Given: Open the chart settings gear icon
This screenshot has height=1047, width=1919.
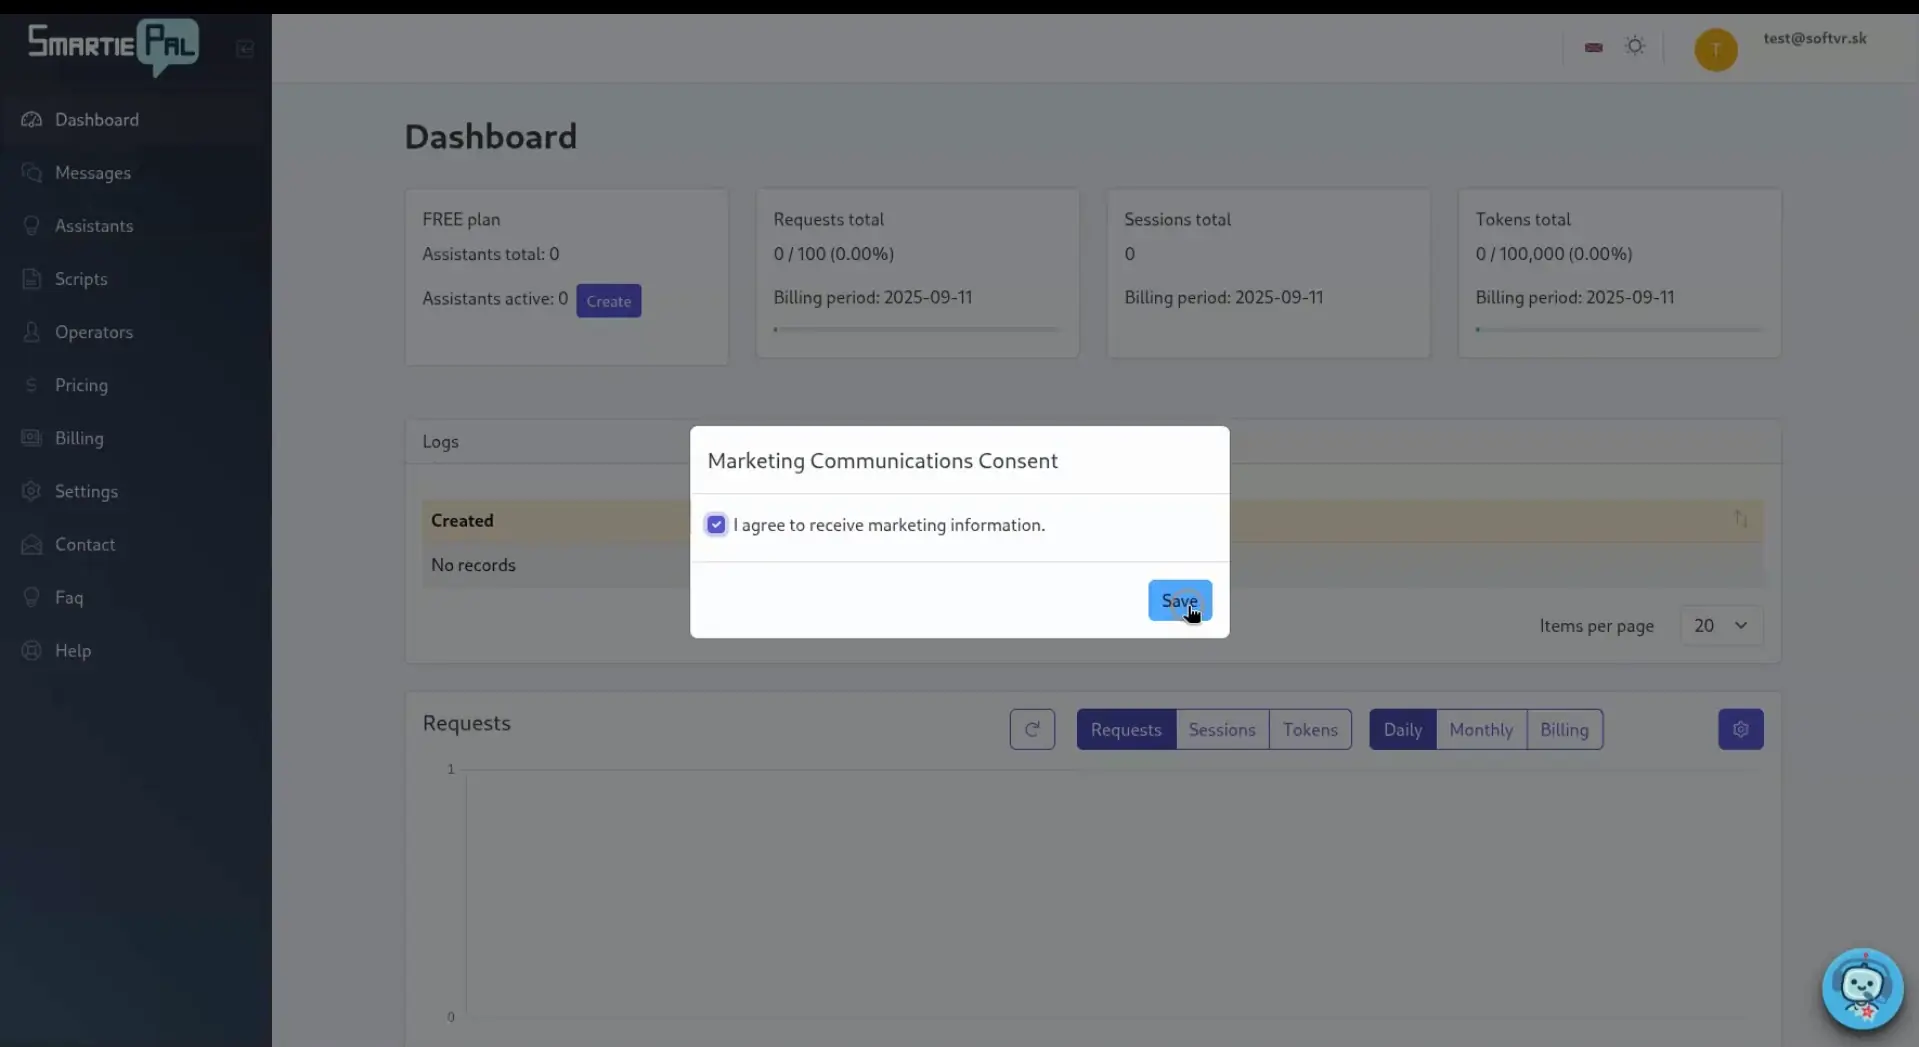Looking at the screenshot, I should pos(1740,729).
